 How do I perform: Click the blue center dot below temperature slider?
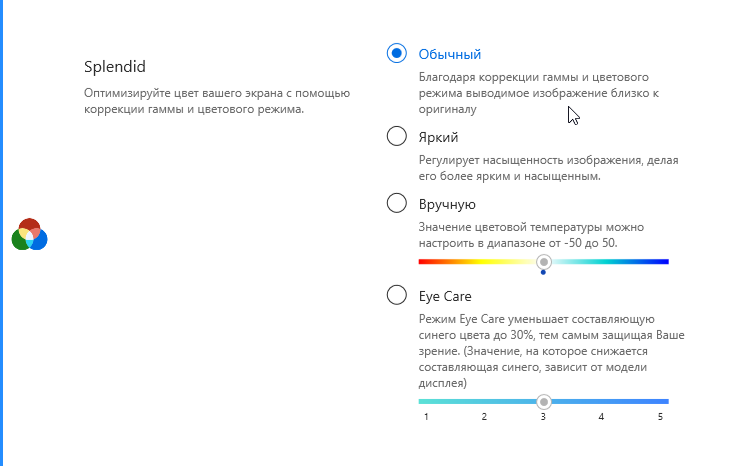point(544,272)
